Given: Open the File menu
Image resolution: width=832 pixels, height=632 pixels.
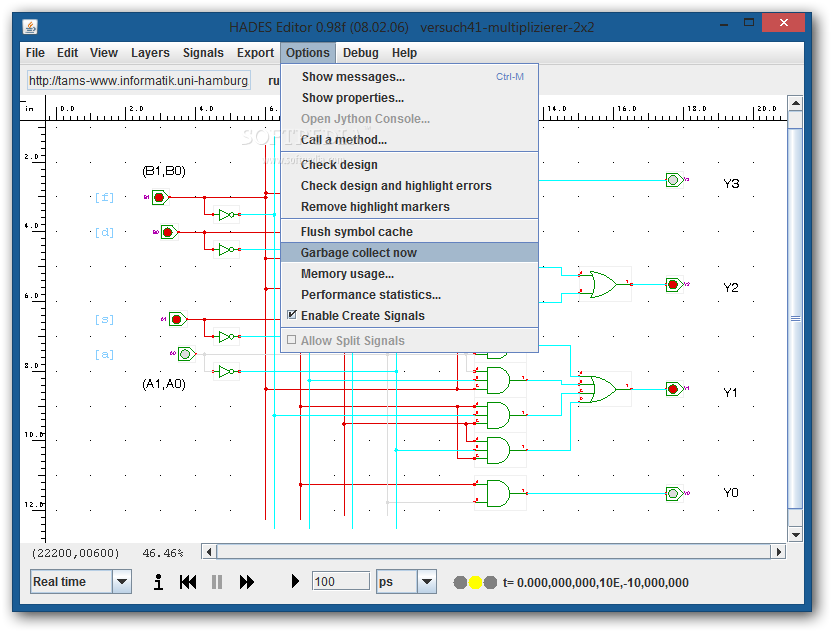Looking at the screenshot, I should (35, 53).
